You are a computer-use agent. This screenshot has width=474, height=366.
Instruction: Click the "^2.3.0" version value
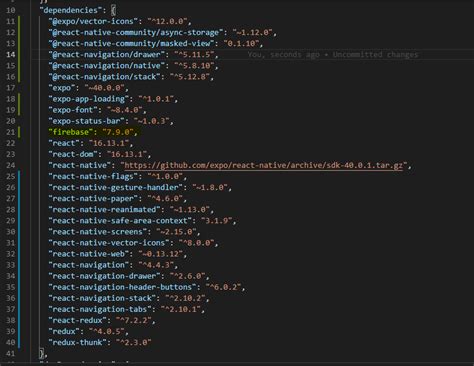tap(134, 342)
